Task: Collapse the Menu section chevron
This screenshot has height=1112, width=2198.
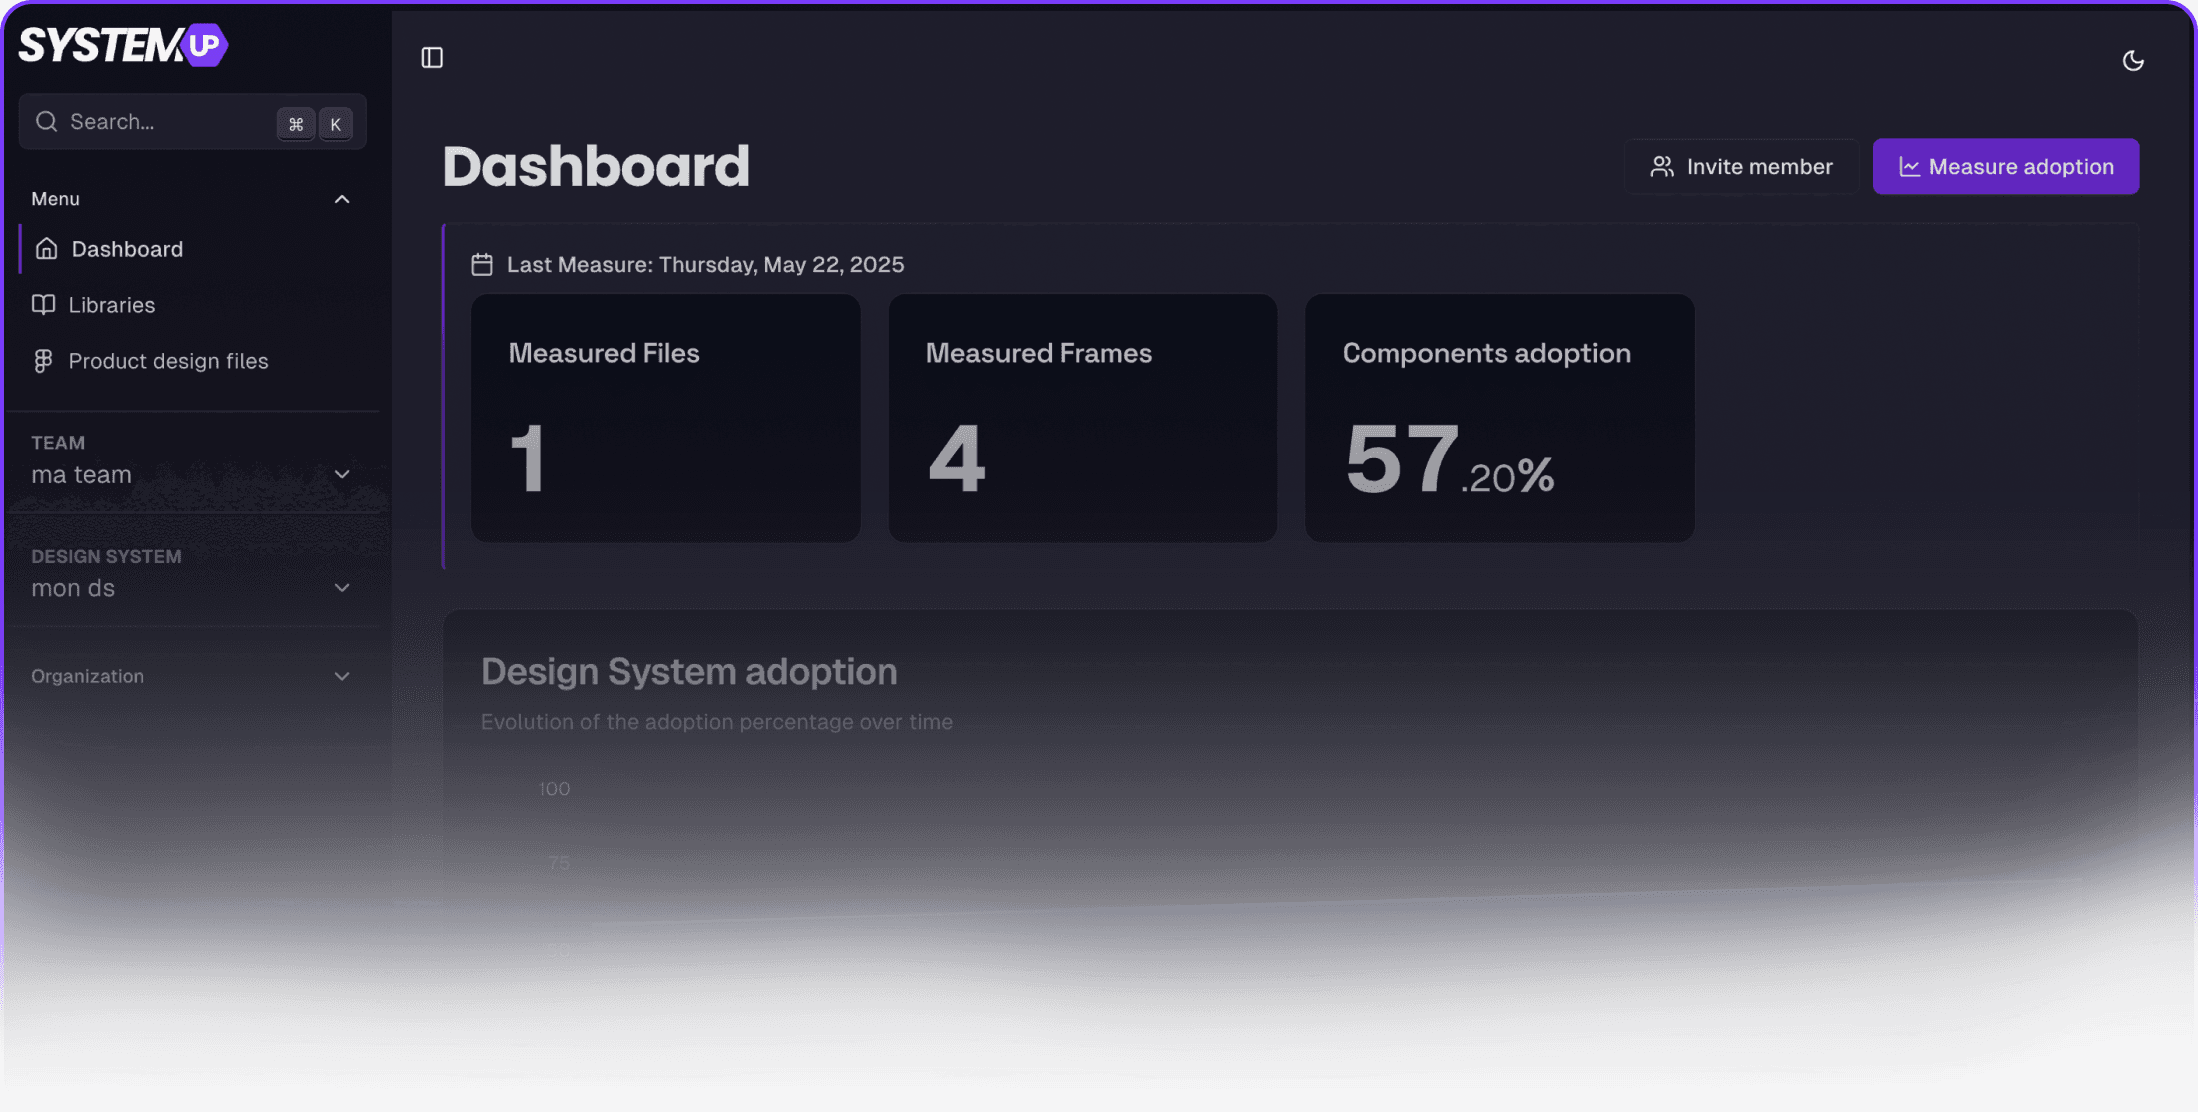Action: pos(342,199)
